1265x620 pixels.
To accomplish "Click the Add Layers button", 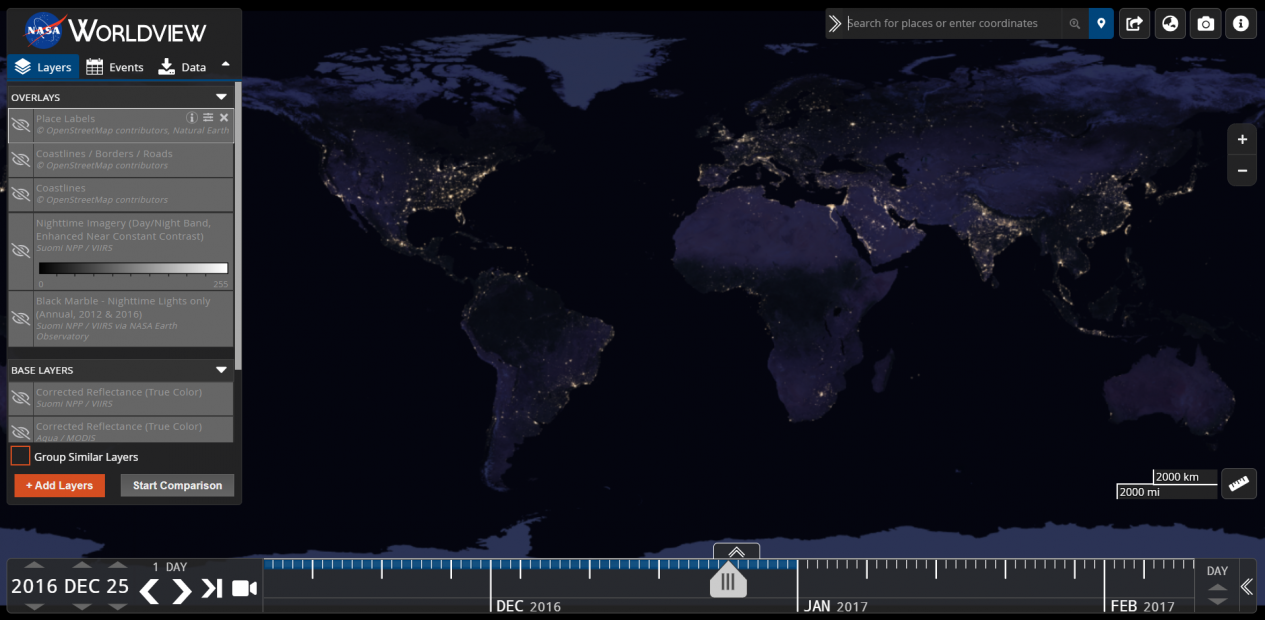I will [x=59, y=485].
